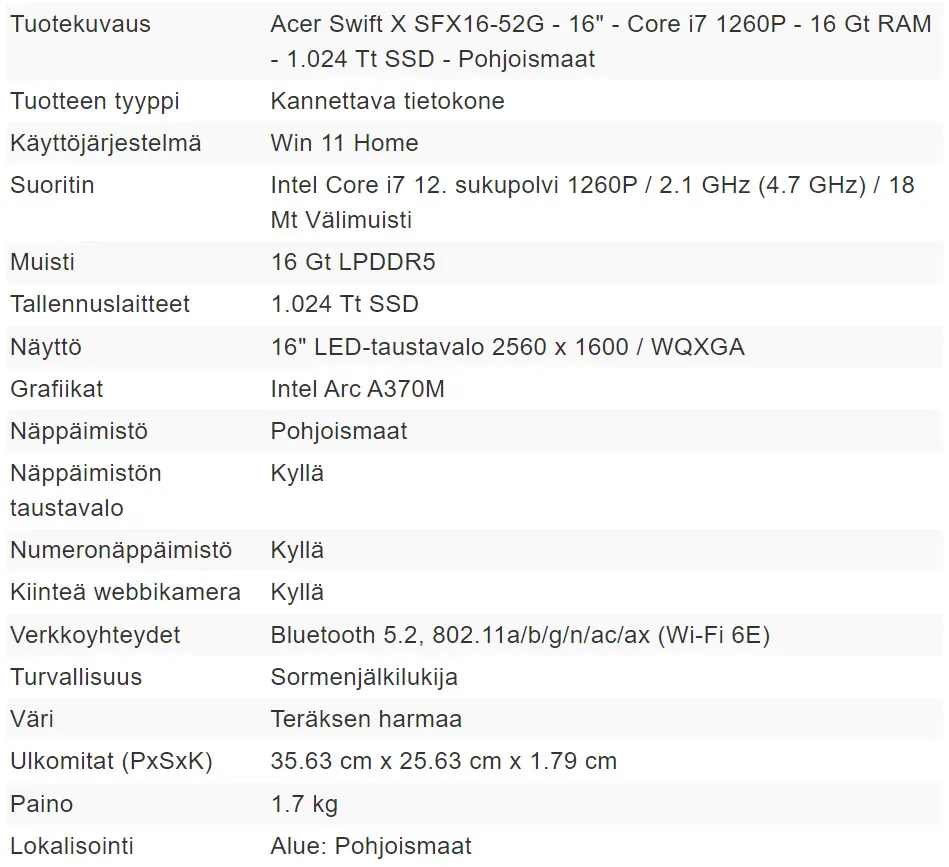Click the Tallennuslaitteet label
The image size is (949, 867).
coord(100,304)
